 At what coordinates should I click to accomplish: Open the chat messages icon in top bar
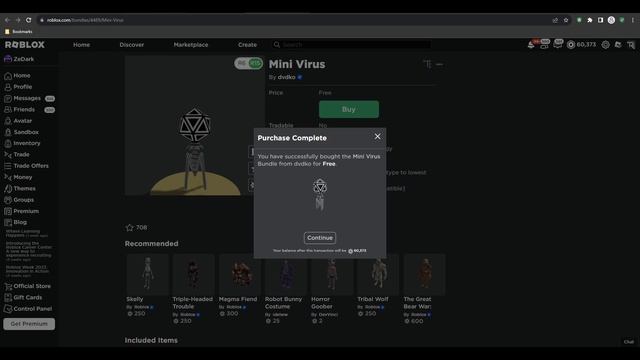coord(558,44)
